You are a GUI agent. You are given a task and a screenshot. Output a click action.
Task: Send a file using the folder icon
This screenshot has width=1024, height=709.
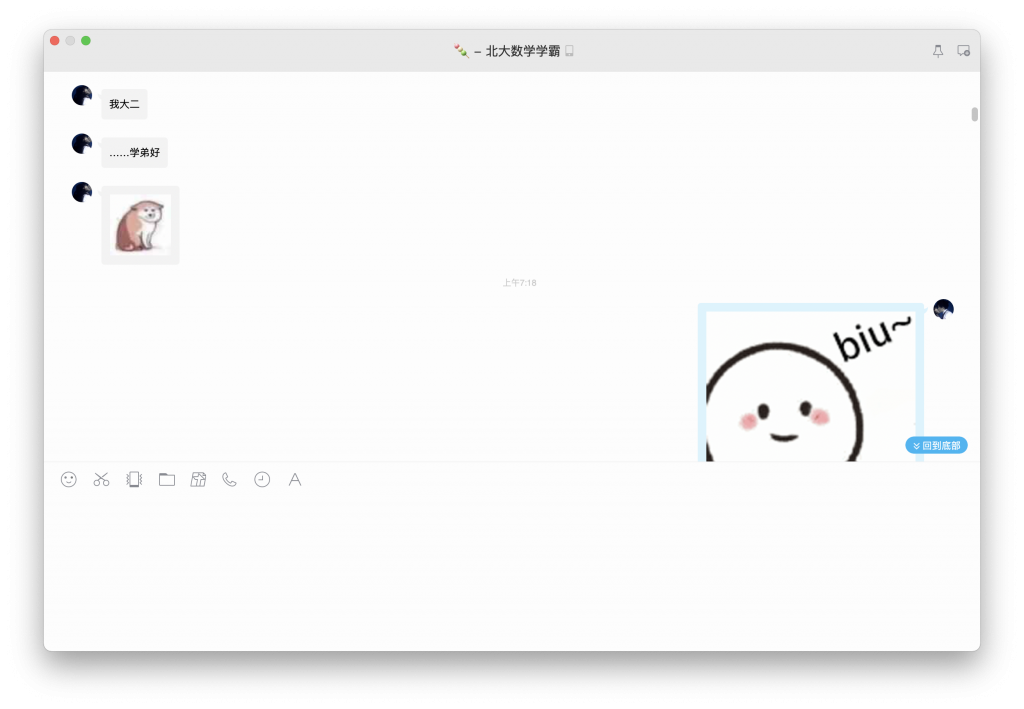click(x=166, y=480)
